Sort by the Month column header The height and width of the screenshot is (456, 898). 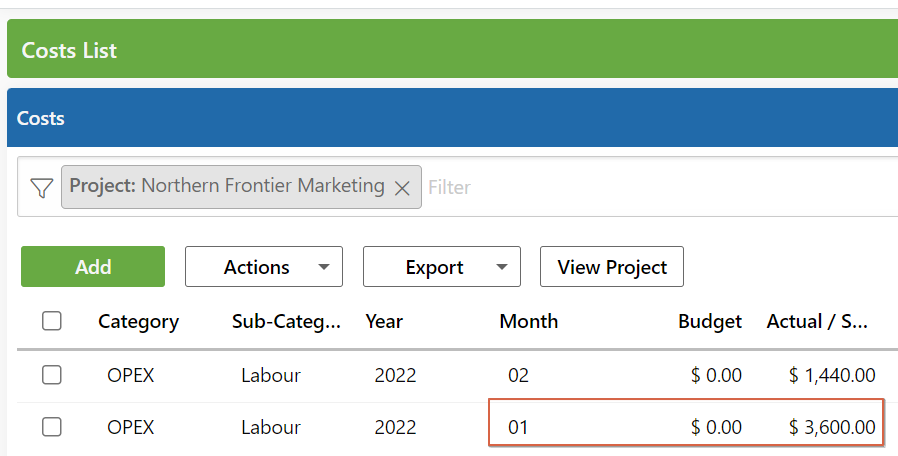[x=529, y=321]
